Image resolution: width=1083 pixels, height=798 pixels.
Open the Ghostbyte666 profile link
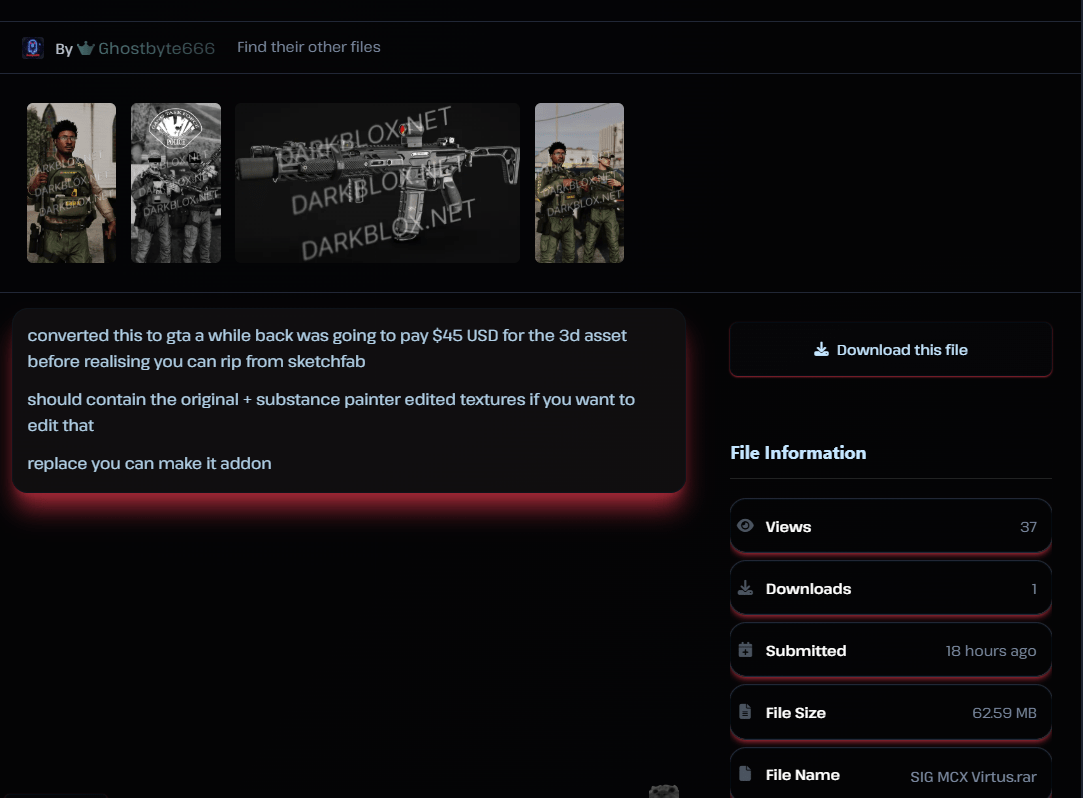156,48
